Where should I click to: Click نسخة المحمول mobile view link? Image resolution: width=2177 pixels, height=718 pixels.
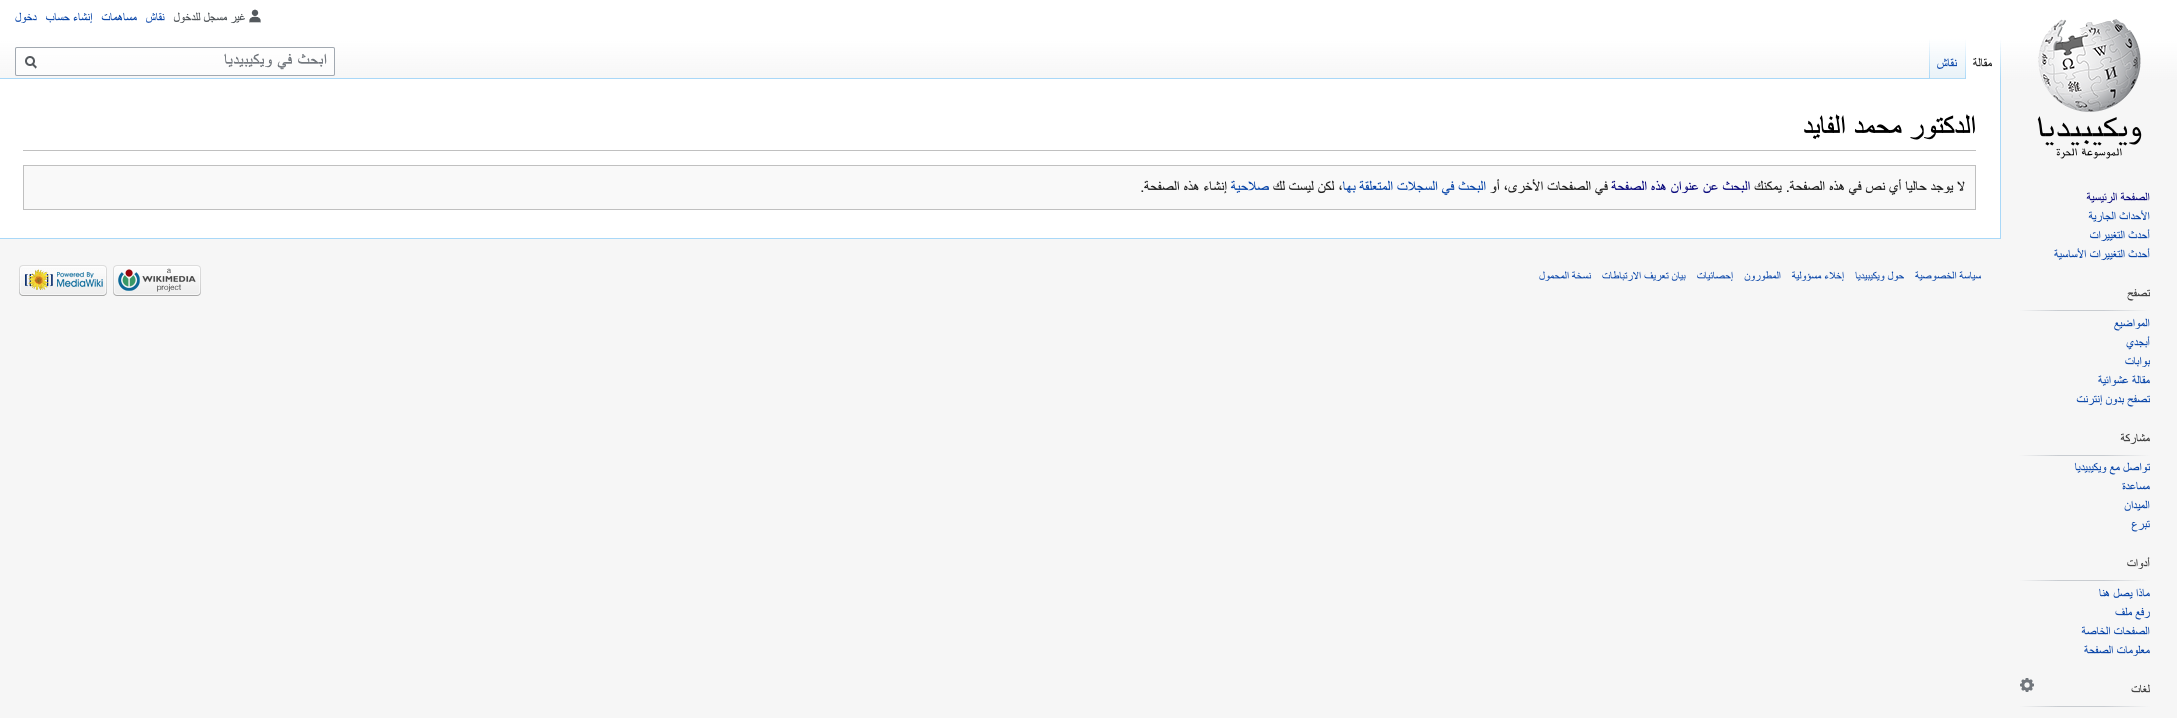click(1564, 276)
